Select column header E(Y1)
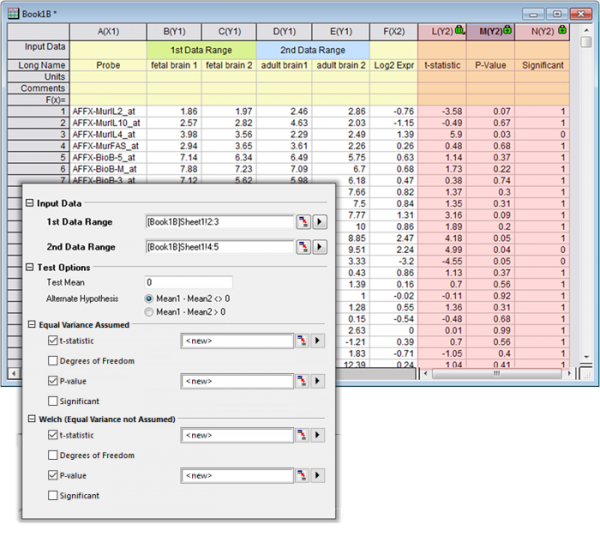Viewport: 600px width, 543px height. pyautogui.click(x=341, y=32)
